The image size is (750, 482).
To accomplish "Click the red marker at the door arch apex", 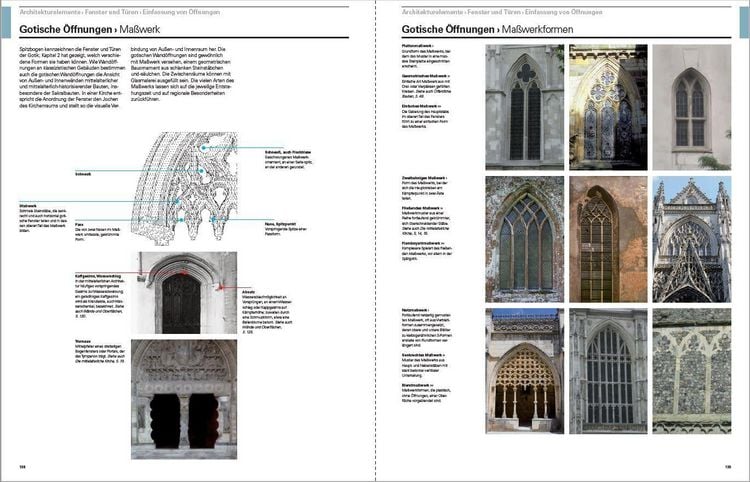I will pos(184,272).
